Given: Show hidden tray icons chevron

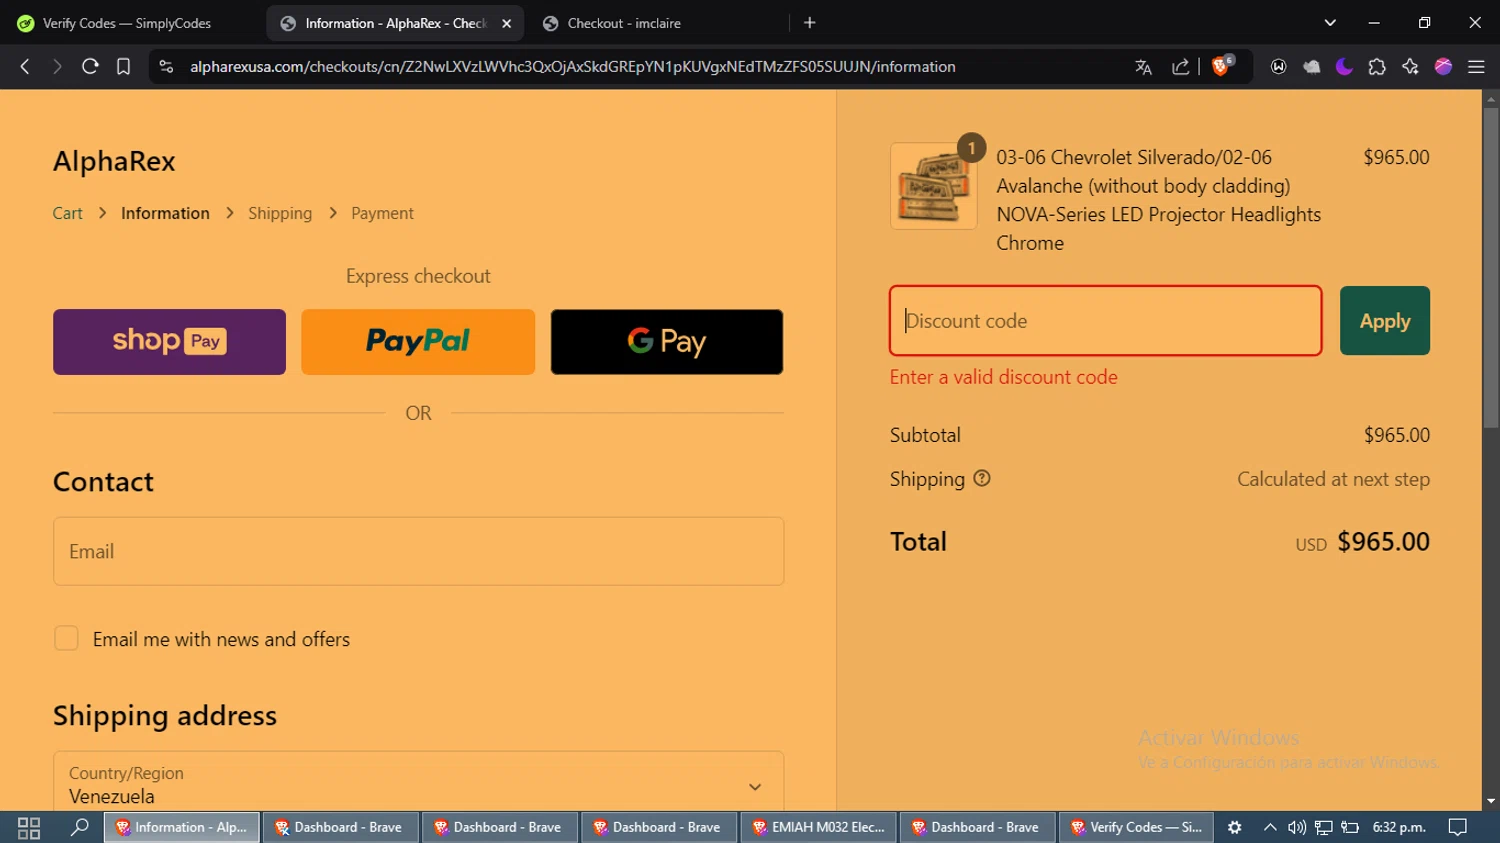Looking at the screenshot, I should tap(1270, 827).
